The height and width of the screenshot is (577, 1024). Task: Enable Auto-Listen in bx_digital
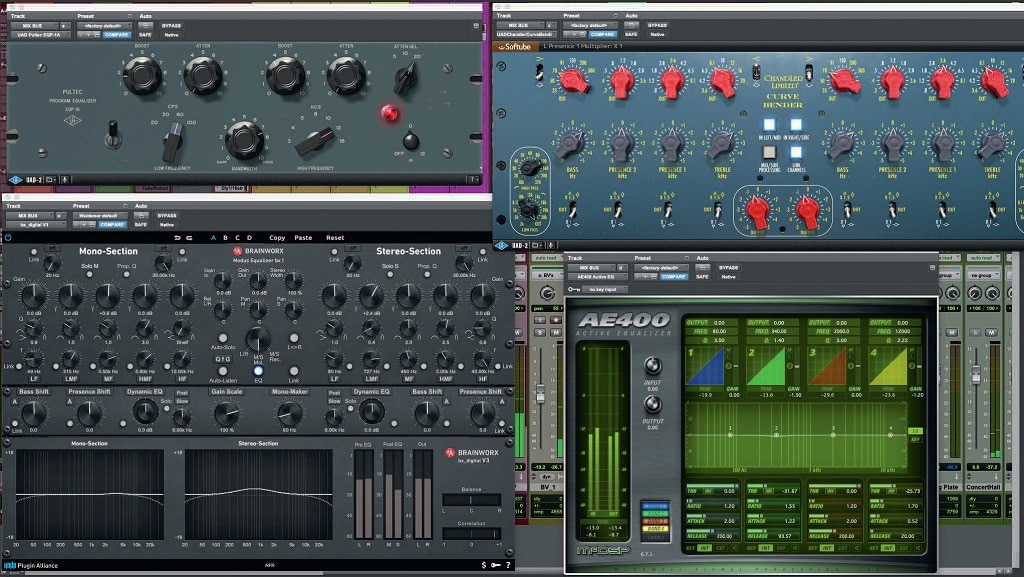coord(223,371)
